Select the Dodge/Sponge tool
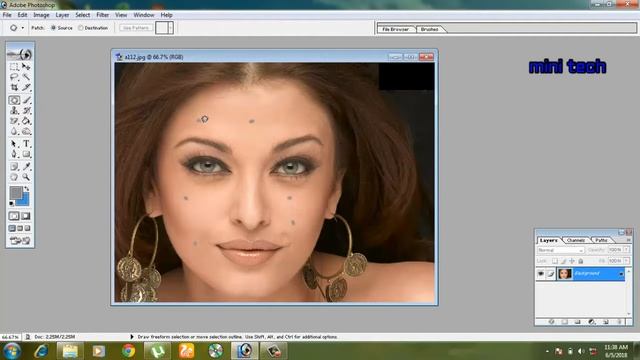 coord(26,132)
